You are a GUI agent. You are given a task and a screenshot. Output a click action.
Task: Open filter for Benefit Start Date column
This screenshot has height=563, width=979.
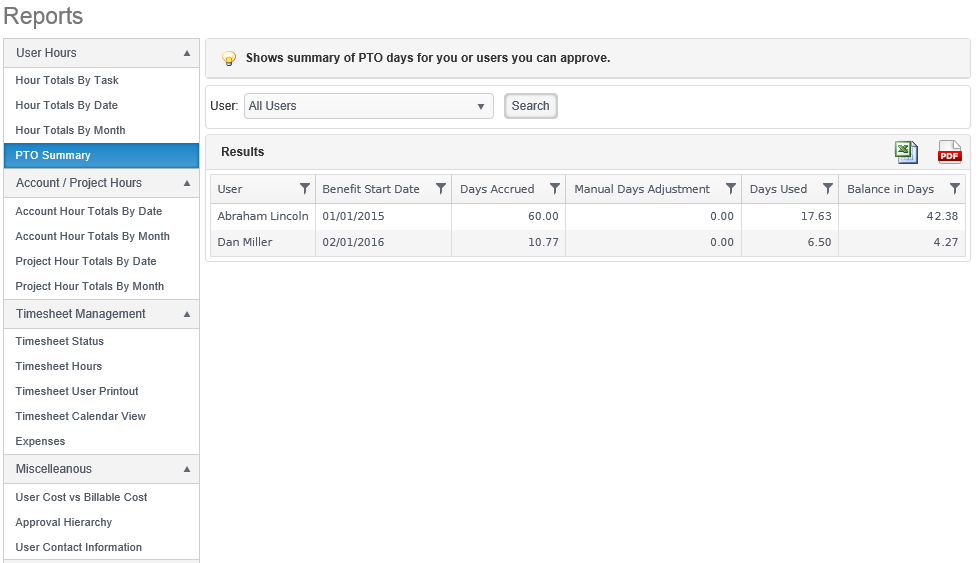[441, 188]
